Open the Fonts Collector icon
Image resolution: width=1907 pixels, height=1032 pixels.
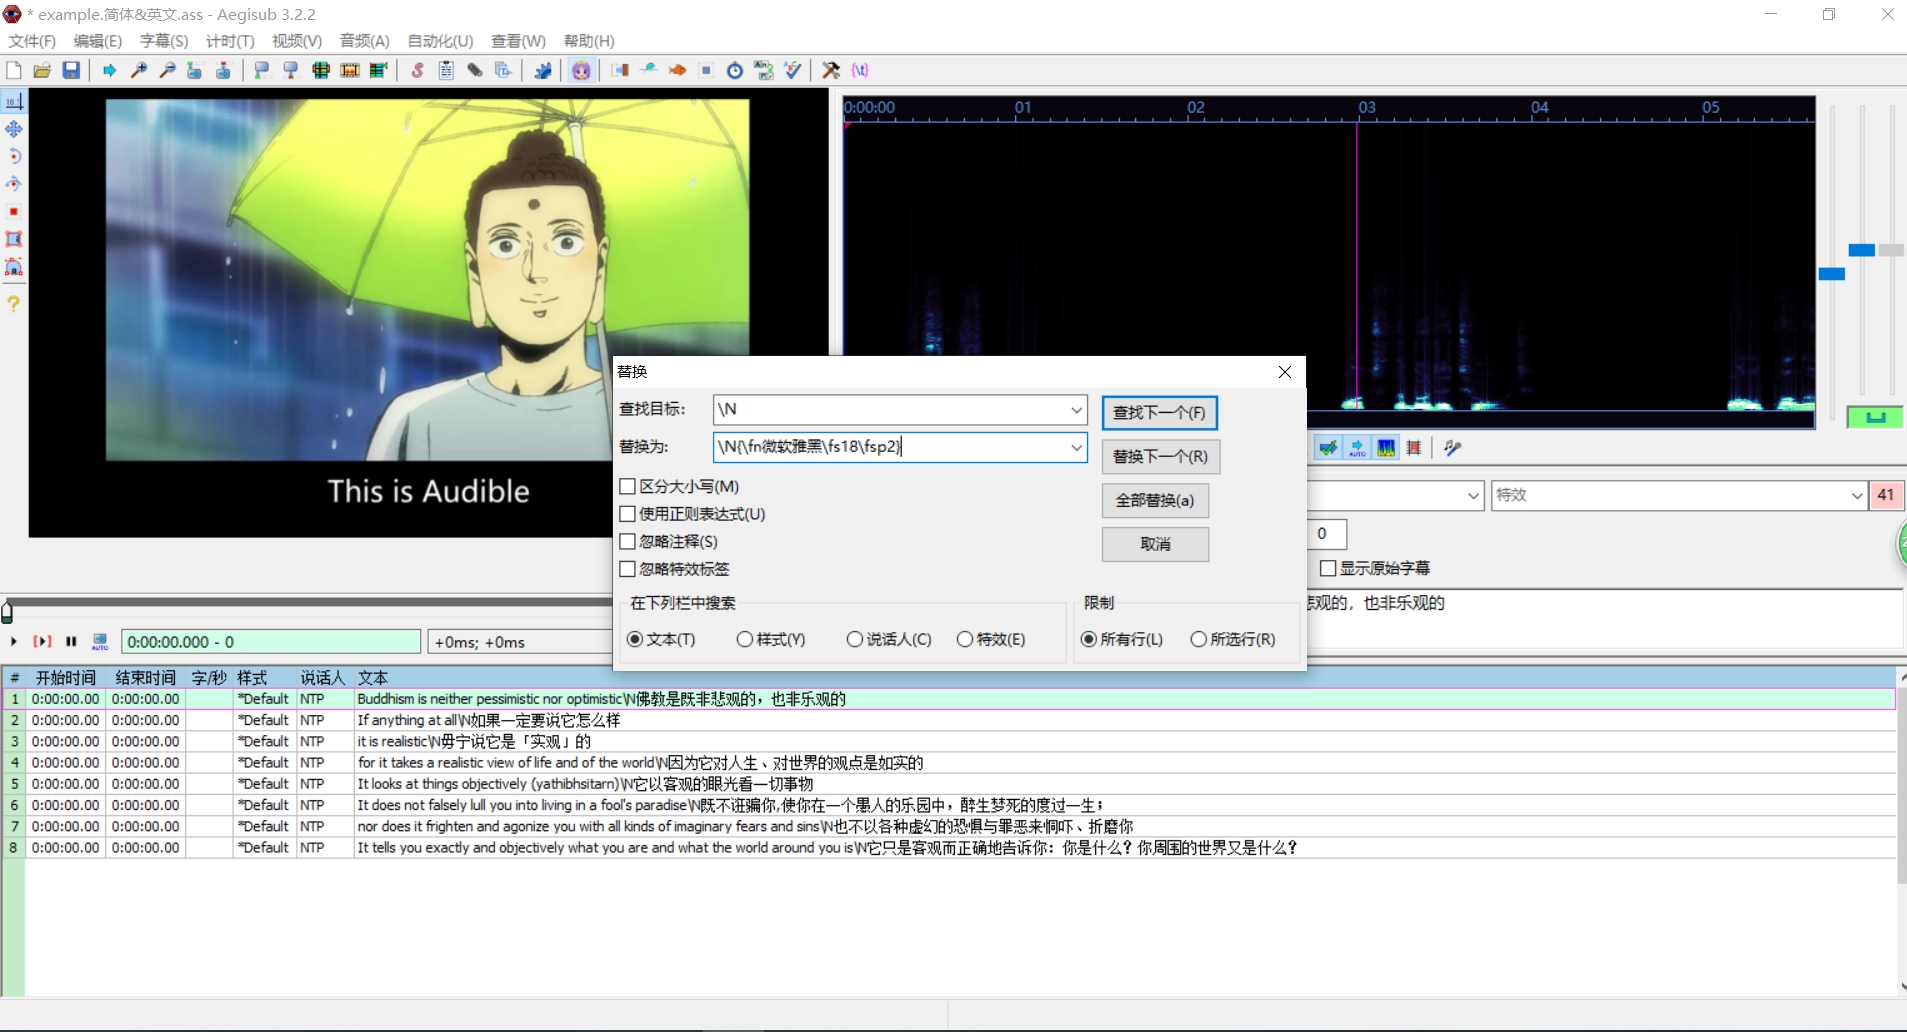(503, 70)
